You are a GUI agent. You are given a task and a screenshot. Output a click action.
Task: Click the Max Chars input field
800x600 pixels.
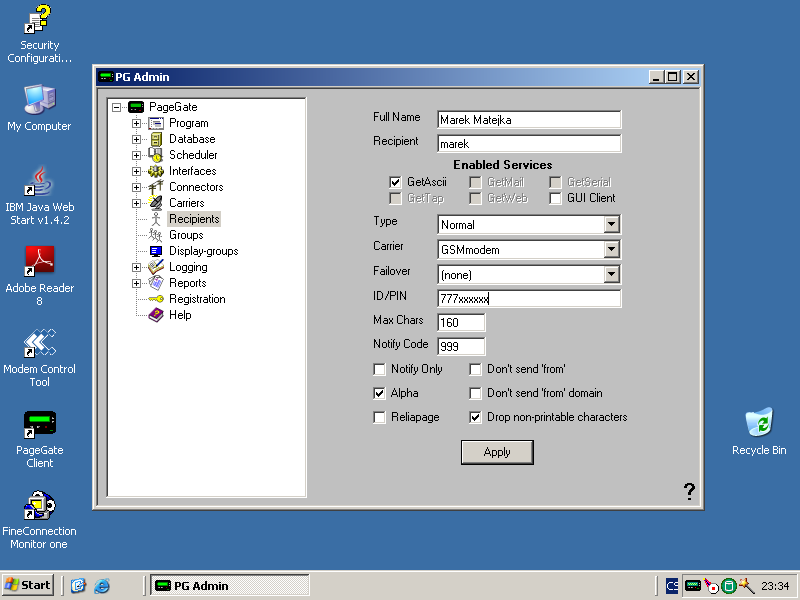461,322
